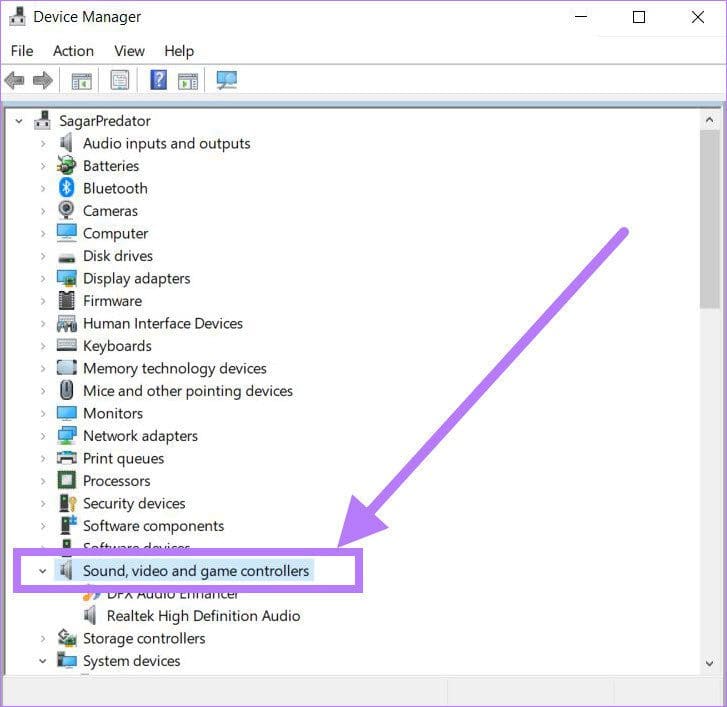Expand the Keyboards category
Viewport: 727px width, 707px height.
(43, 346)
